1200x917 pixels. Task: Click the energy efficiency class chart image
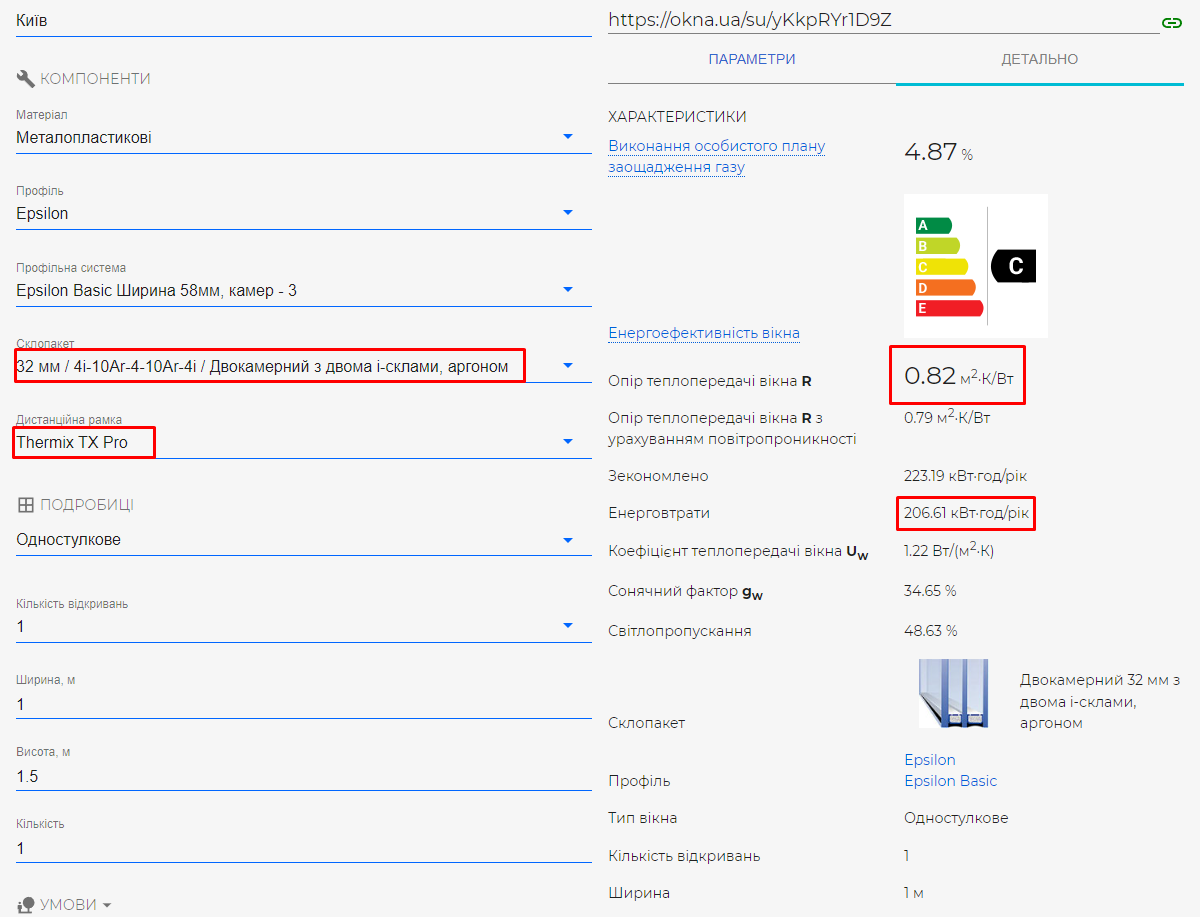(975, 266)
